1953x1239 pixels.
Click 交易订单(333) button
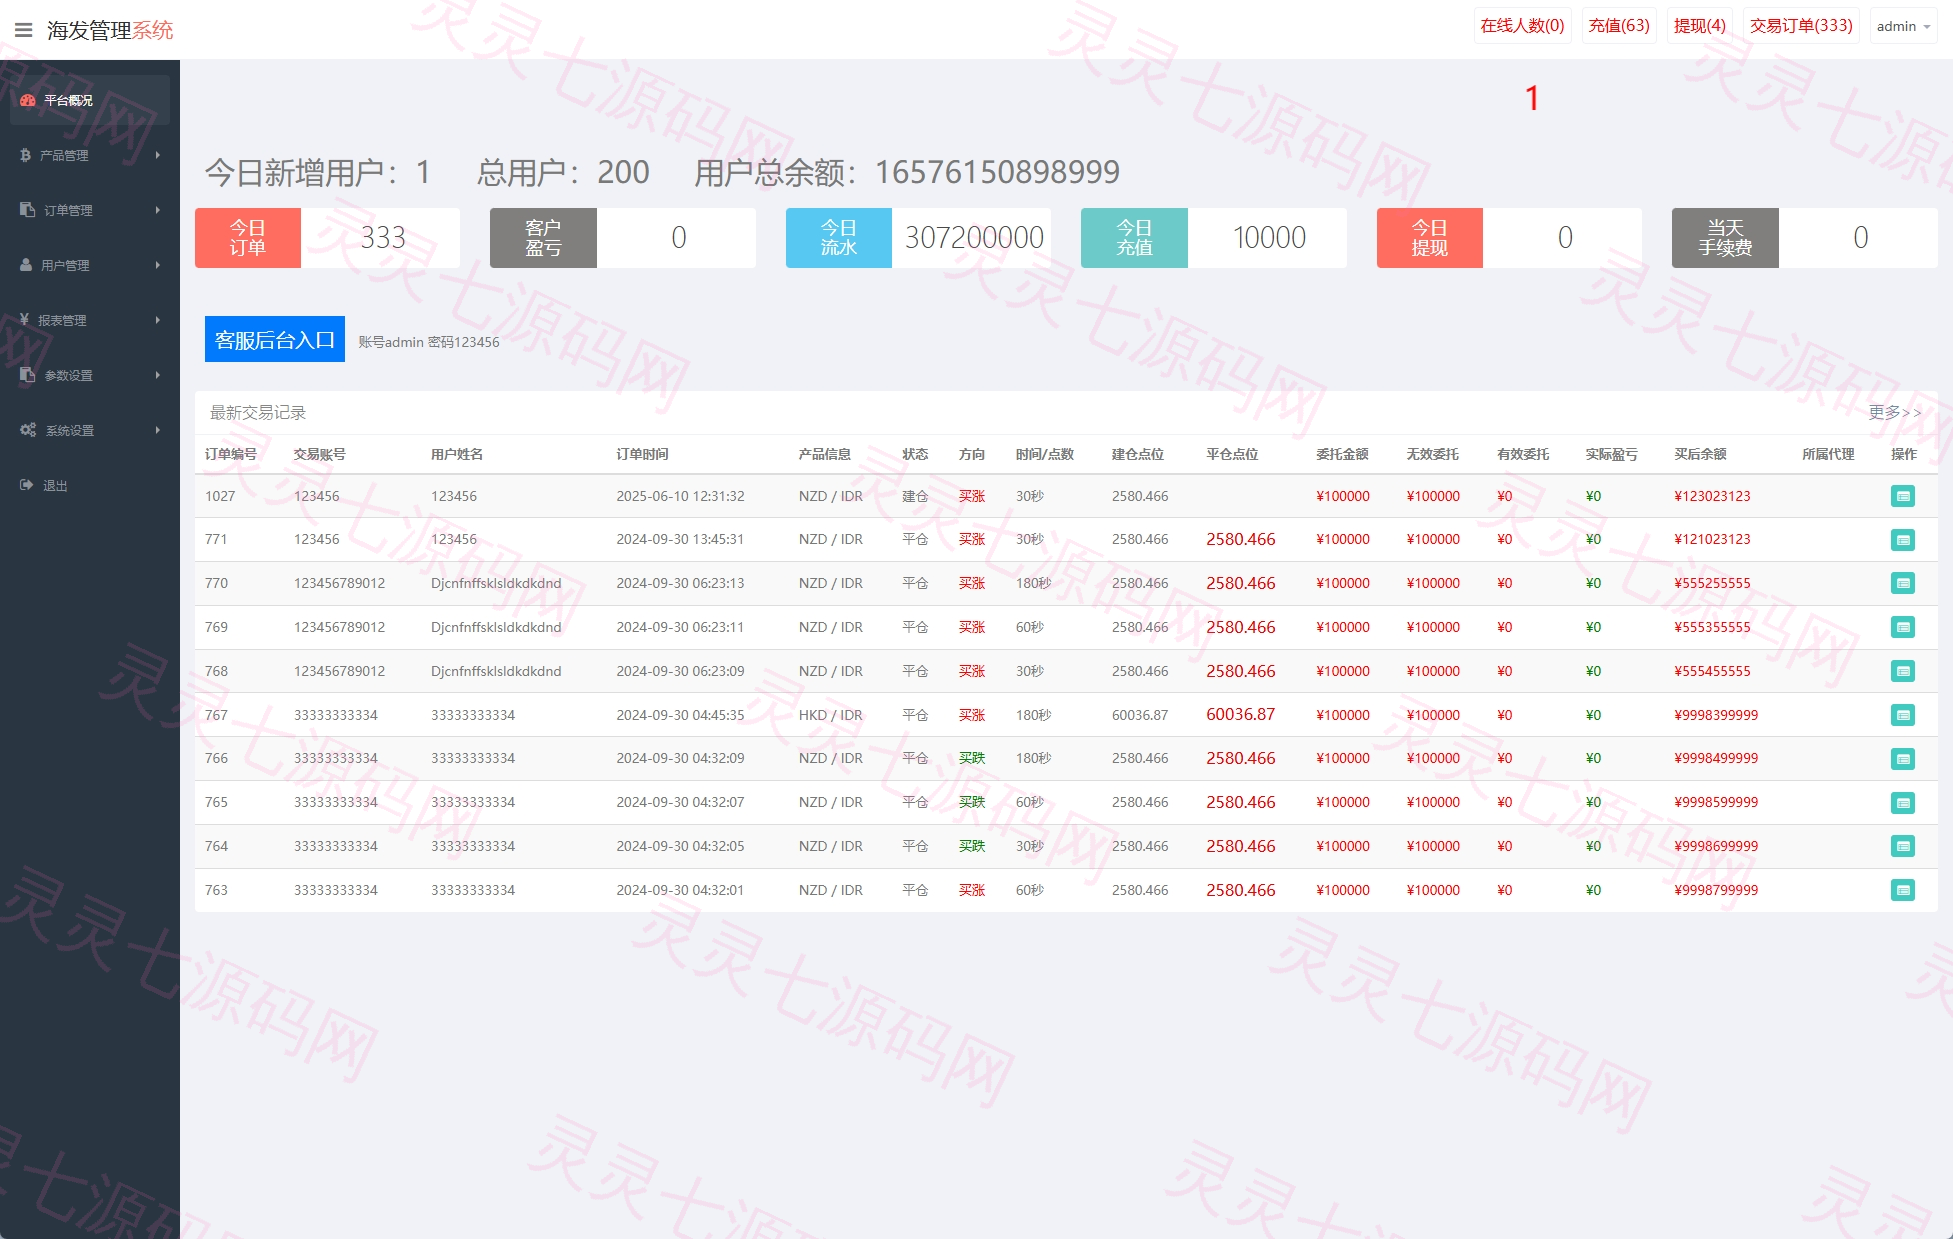coord(1801,26)
